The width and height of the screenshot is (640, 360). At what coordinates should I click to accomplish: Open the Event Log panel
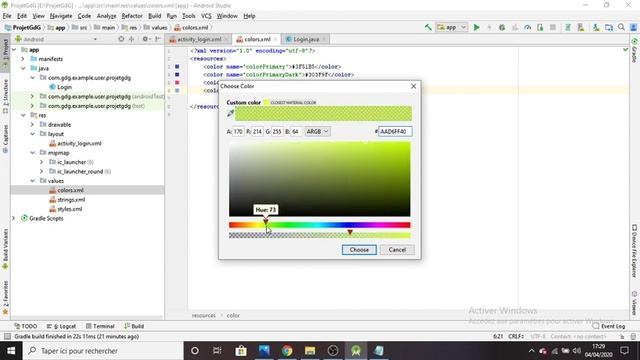609,326
